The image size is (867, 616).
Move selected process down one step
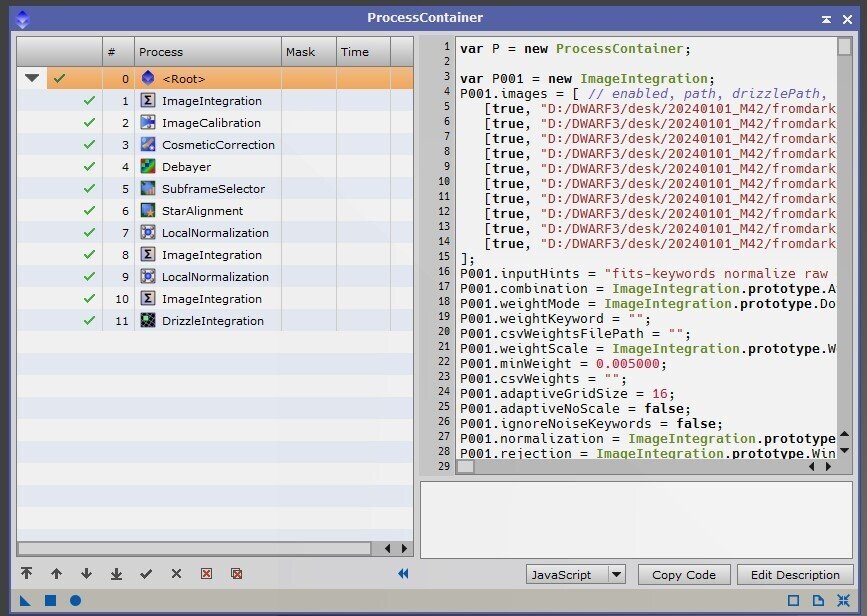point(86,573)
